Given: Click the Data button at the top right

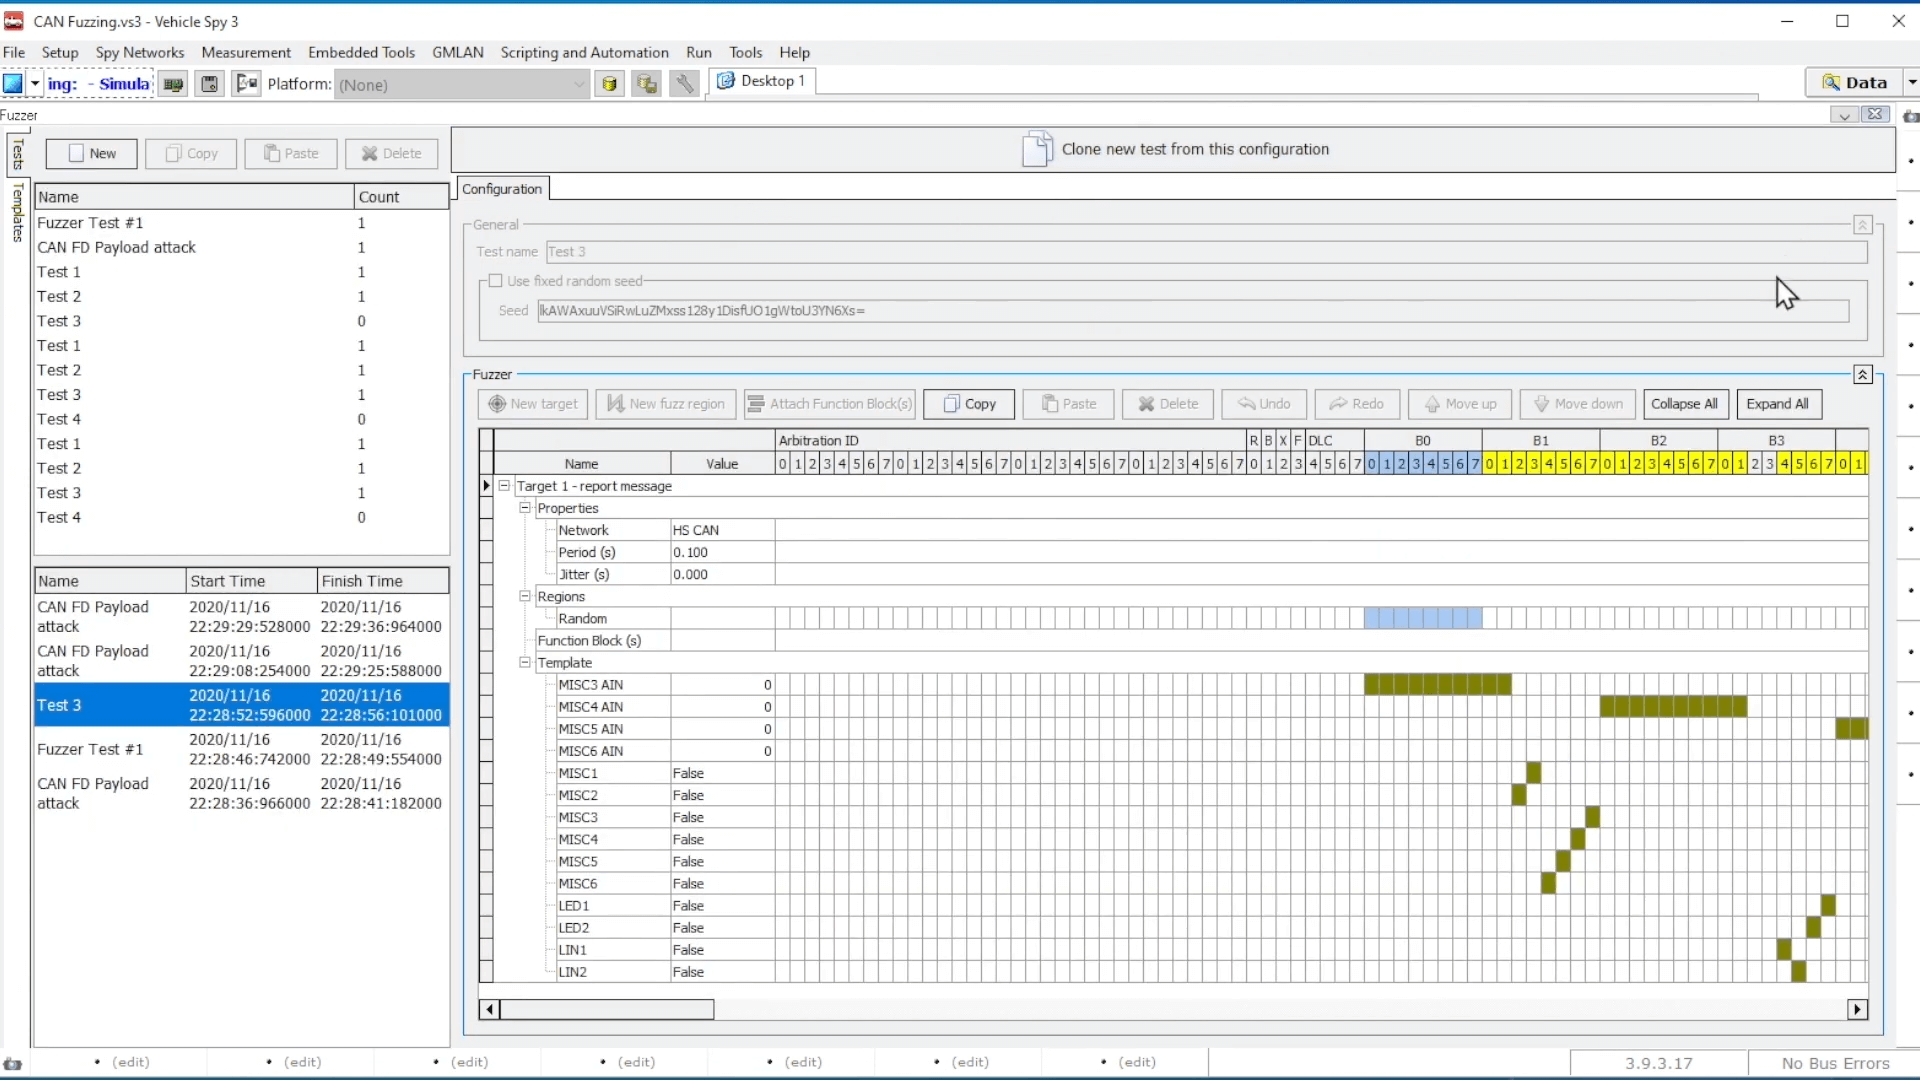Looking at the screenshot, I should 1855,83.
